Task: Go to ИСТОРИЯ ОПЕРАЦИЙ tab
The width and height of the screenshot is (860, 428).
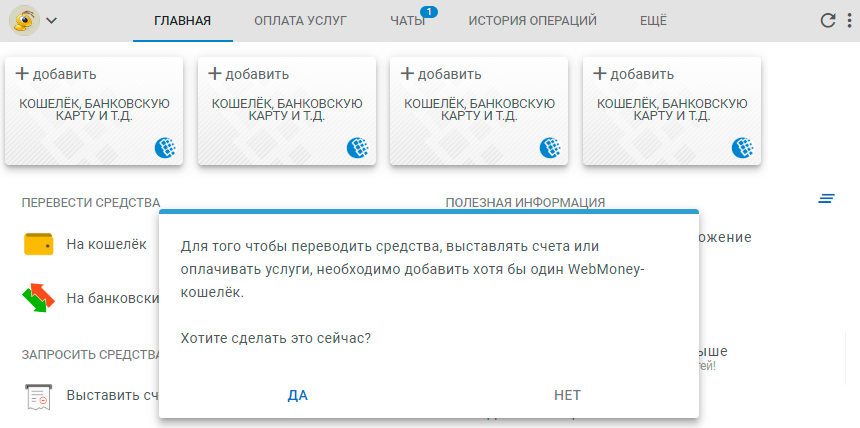Action: (532, 20)
